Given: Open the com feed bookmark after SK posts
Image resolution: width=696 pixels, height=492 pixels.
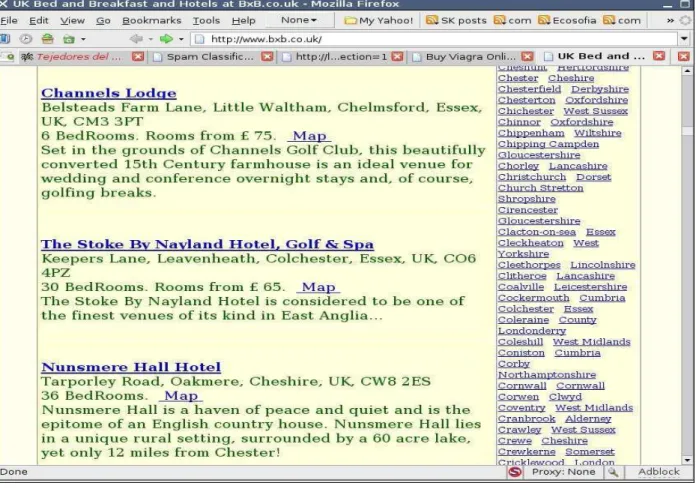Looking at the screenshot, I should pyautogui.click(x=513, y=20).
